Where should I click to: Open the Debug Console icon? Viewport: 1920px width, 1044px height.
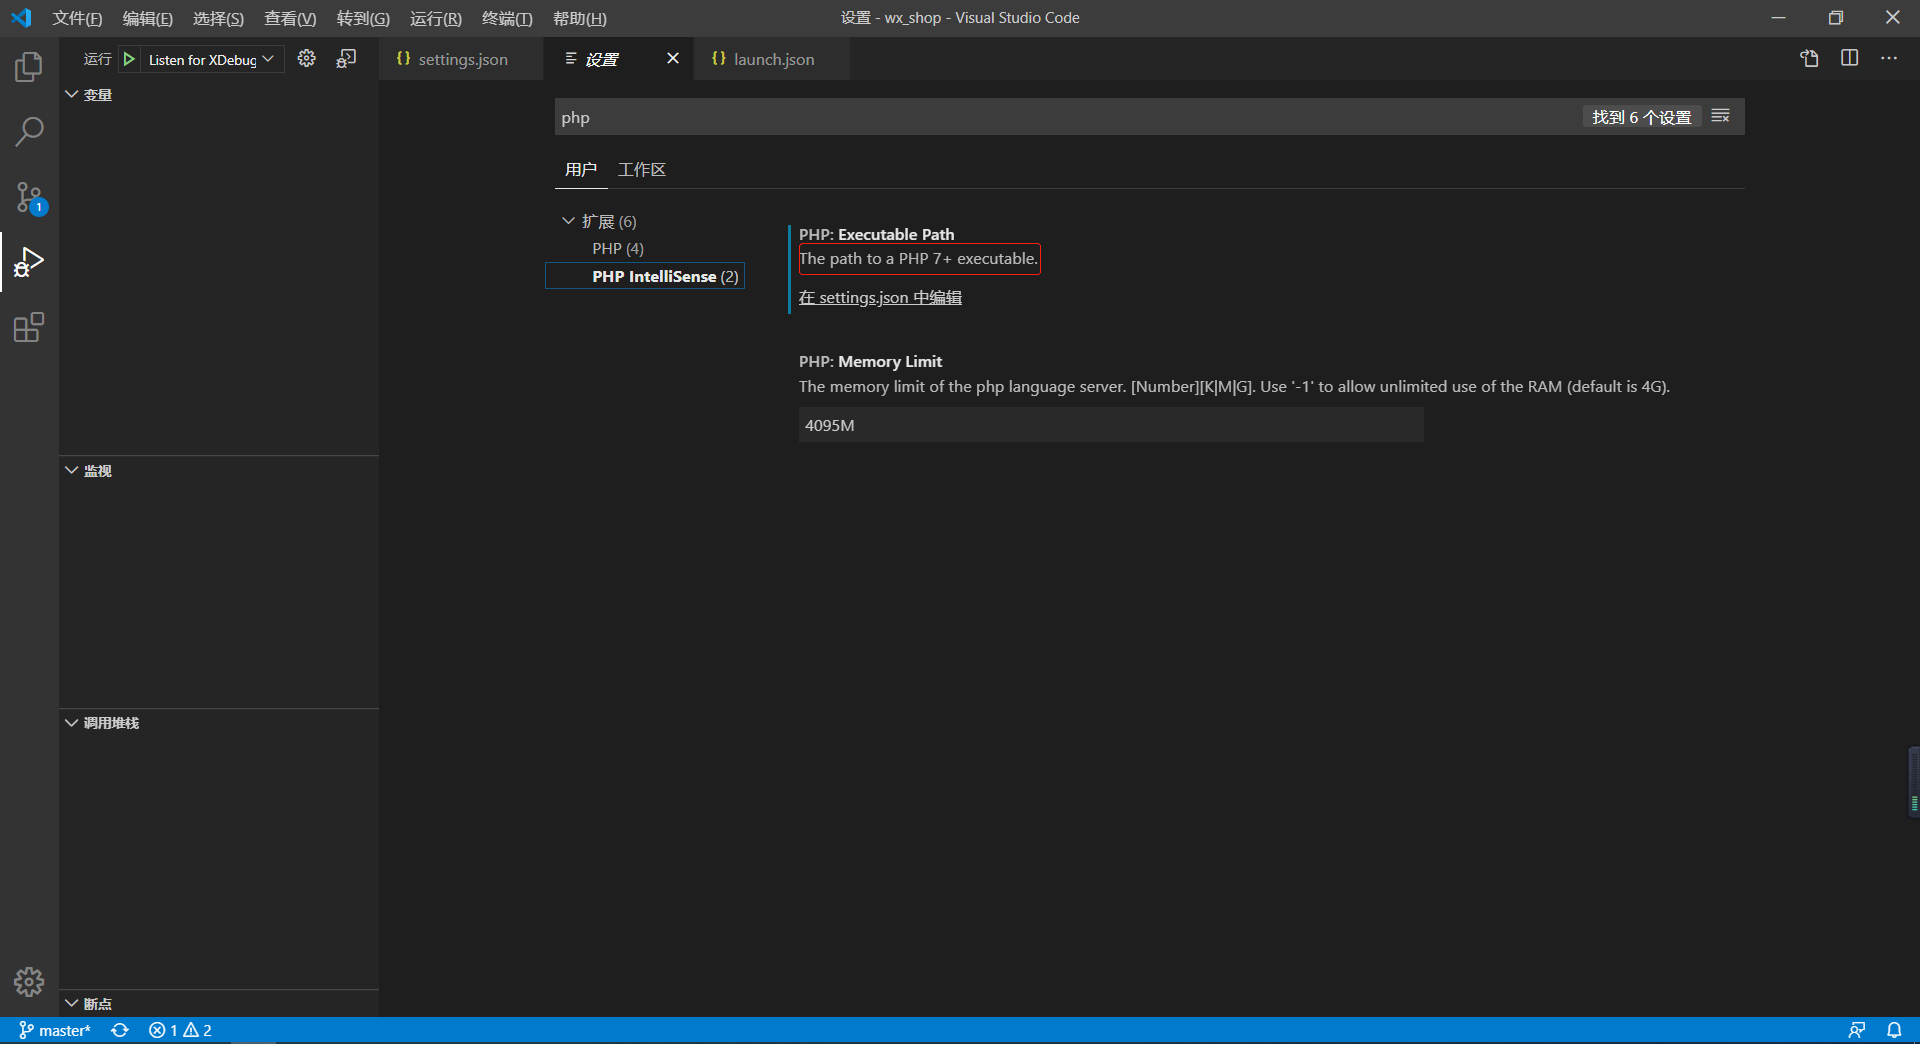click(346, 59)
